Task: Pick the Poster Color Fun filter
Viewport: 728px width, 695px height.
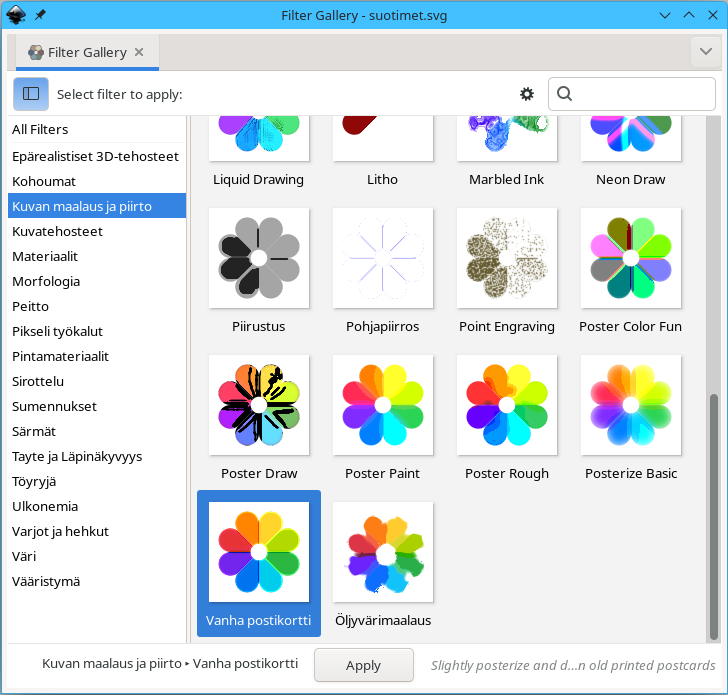Action: [x=631, y=258]
